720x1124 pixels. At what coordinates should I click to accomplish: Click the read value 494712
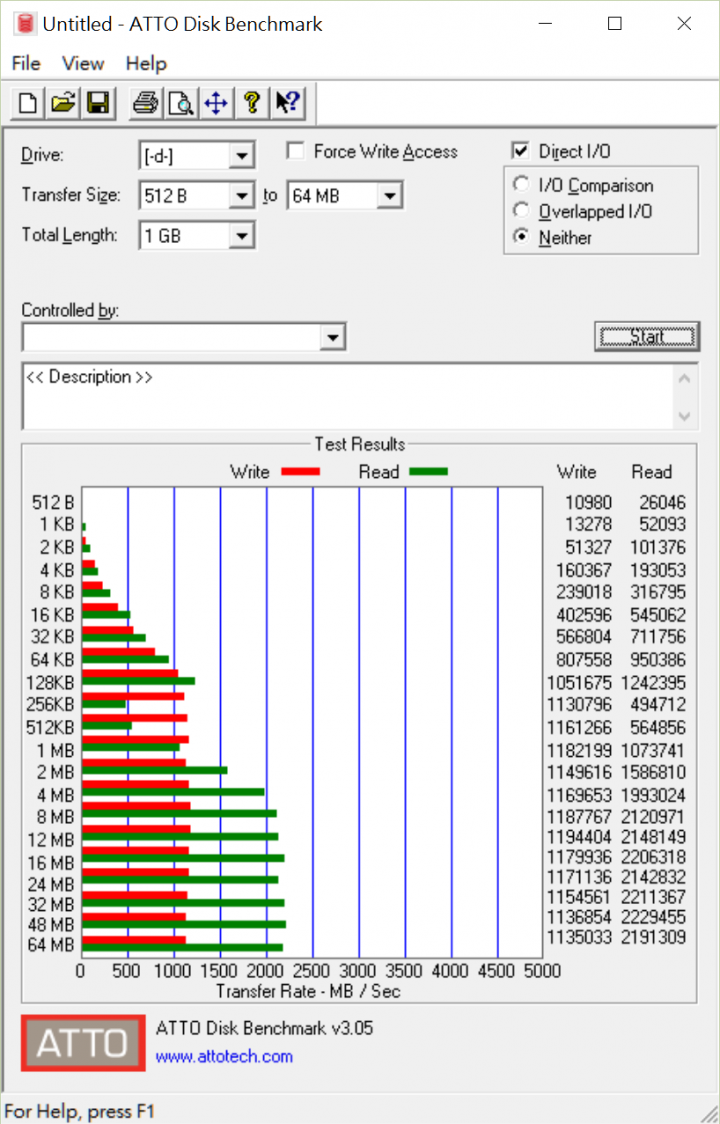pos(658,705)
